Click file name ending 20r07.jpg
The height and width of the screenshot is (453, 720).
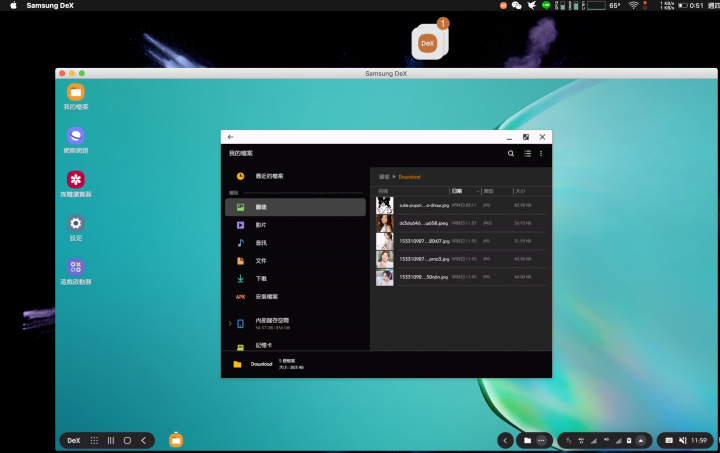(424, 241)
